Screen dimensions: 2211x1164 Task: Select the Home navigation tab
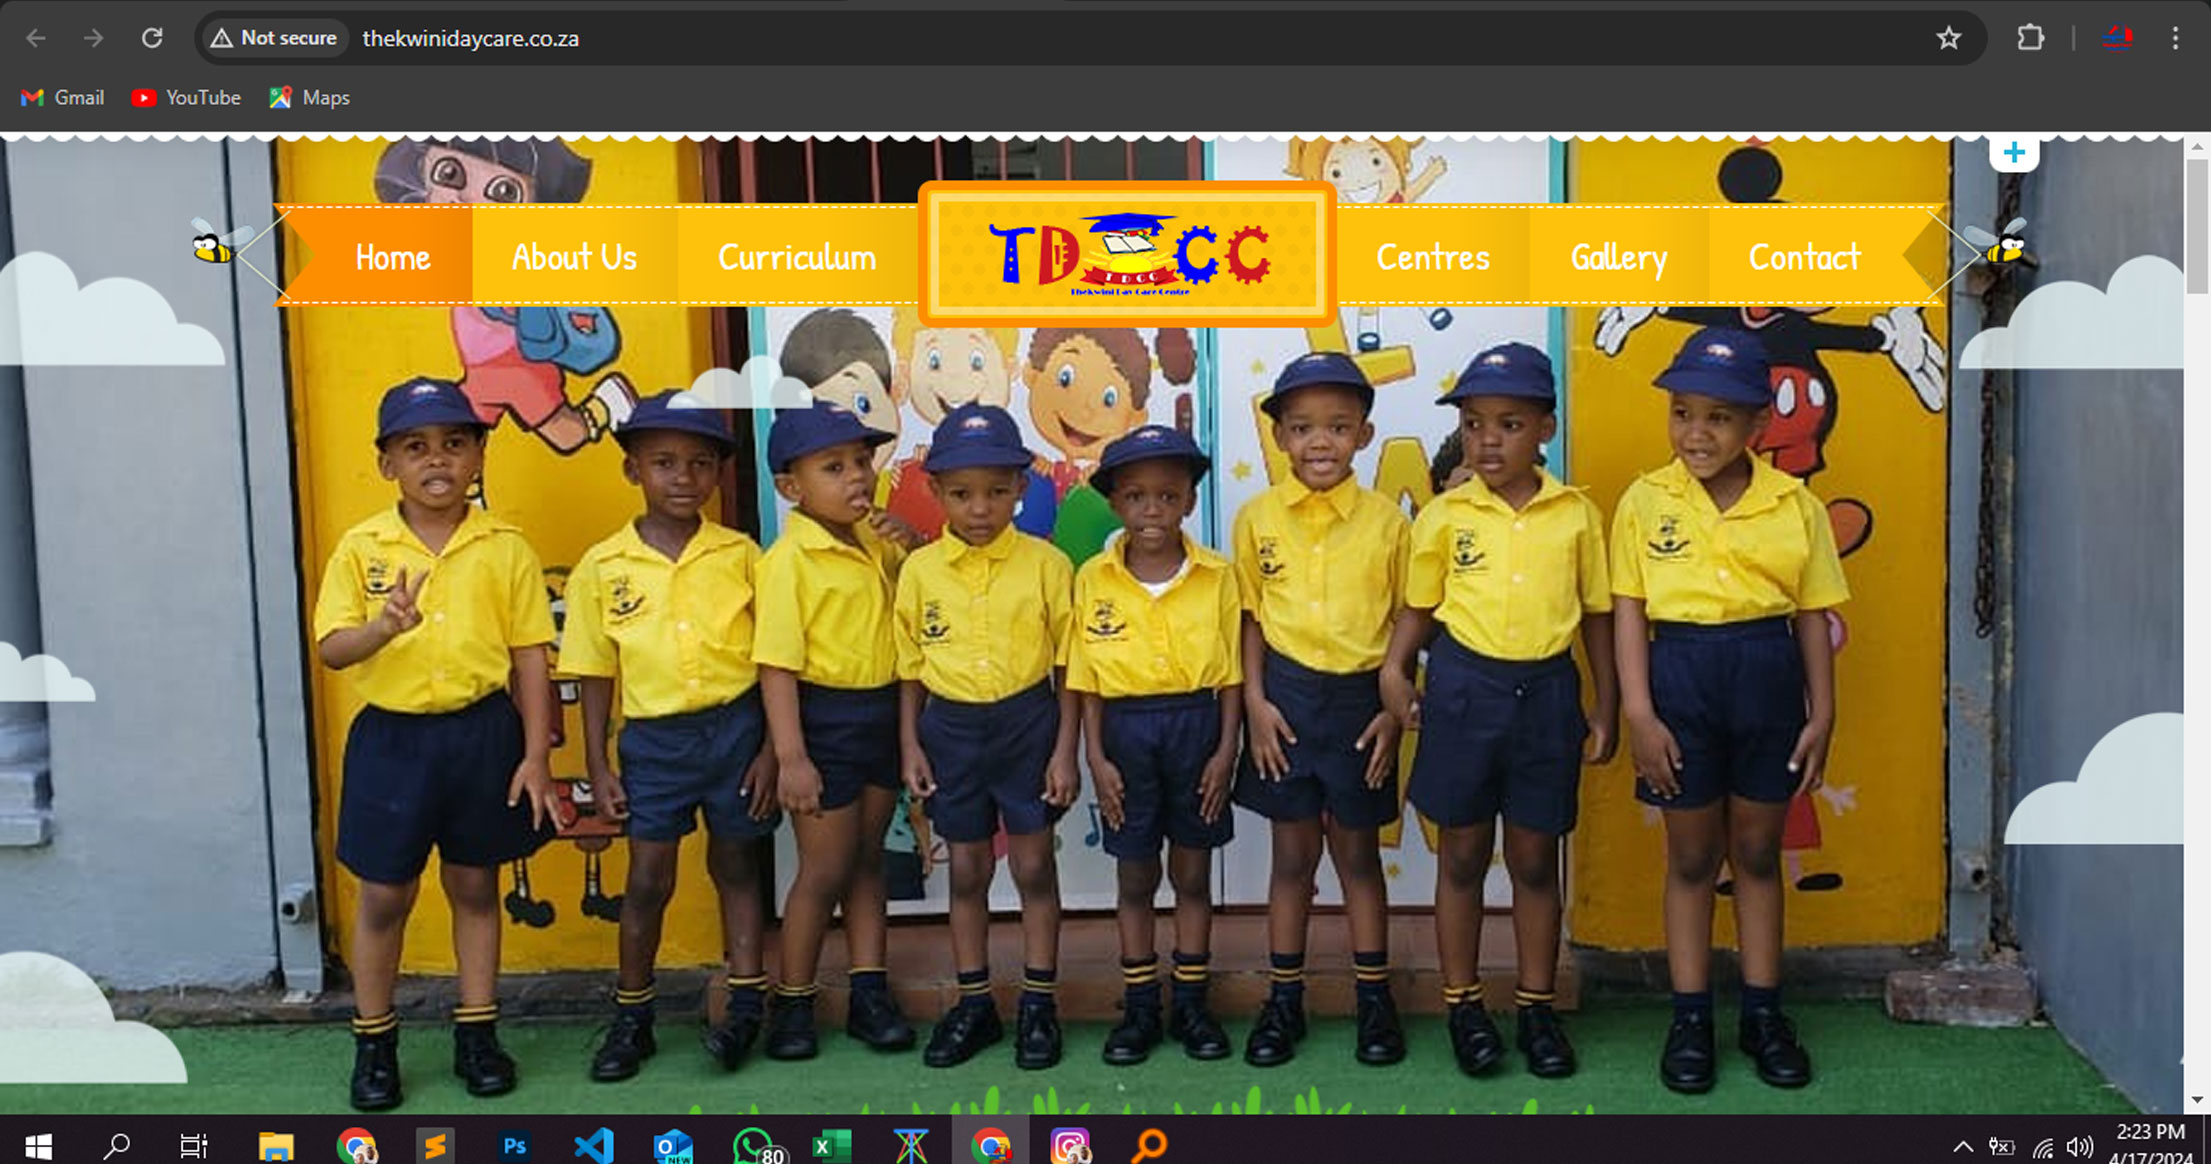(392, 257)
